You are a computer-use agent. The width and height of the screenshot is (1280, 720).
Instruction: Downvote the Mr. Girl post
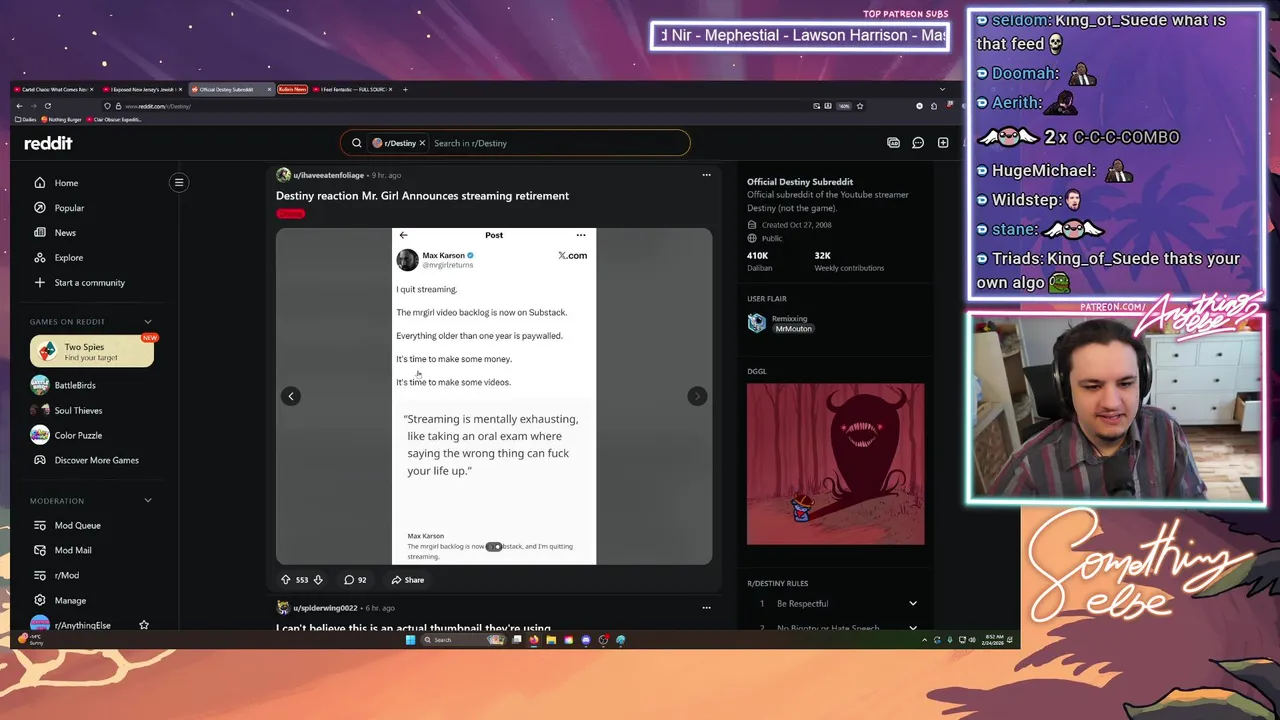click(318, 580)
